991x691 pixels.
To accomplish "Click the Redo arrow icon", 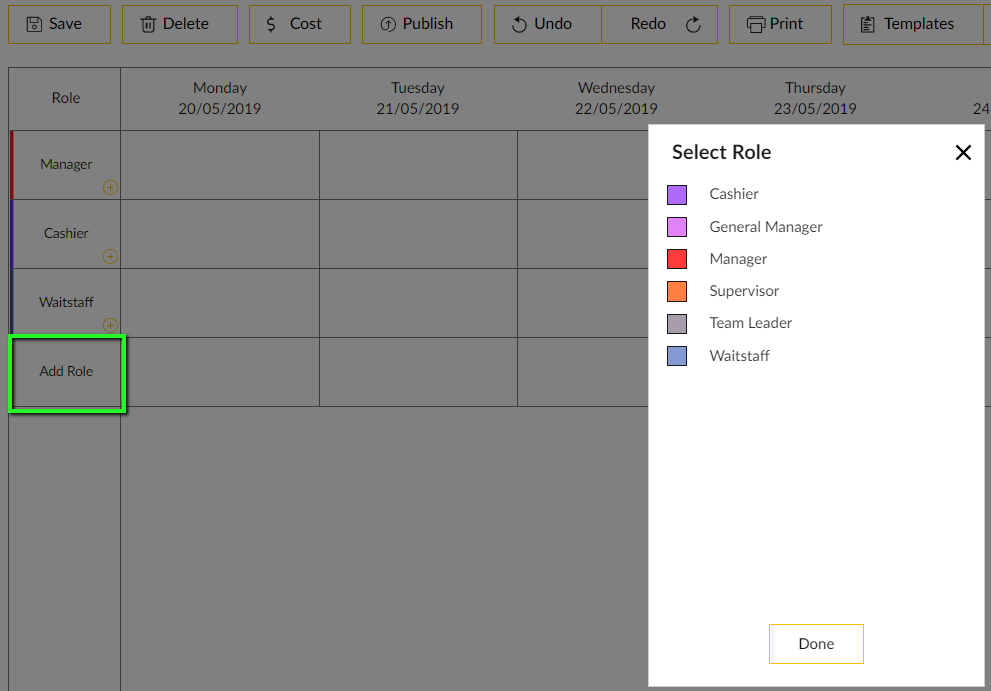I will tap(692, 24).
